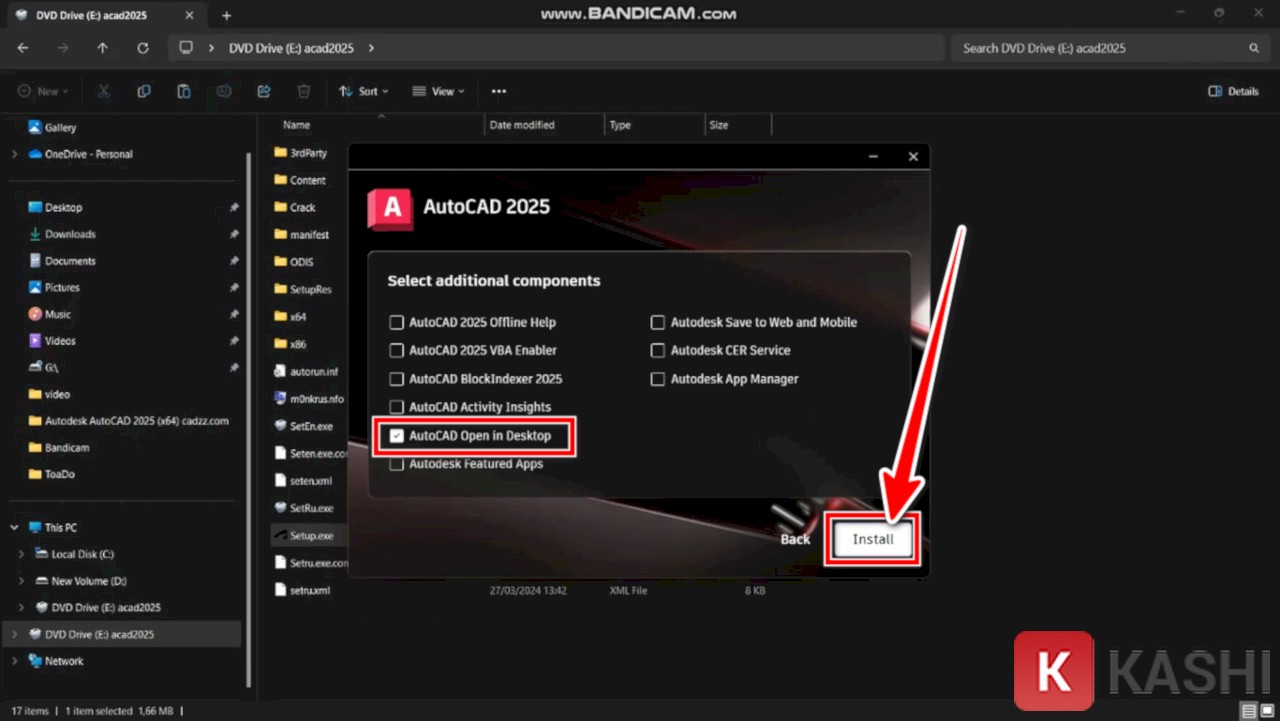Select Downloads in the sidebar
This screenshot has height=721, width=1280.
(70, 234)
